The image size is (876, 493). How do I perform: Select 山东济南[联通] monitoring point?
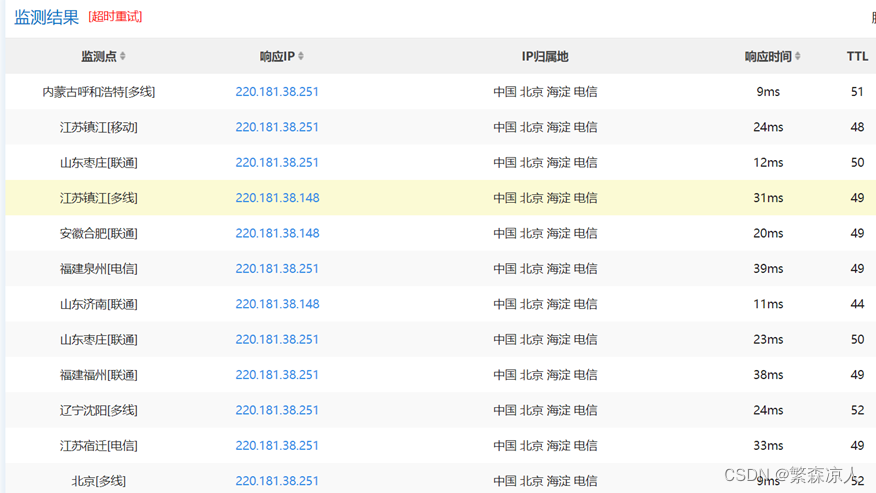(99, 304)
